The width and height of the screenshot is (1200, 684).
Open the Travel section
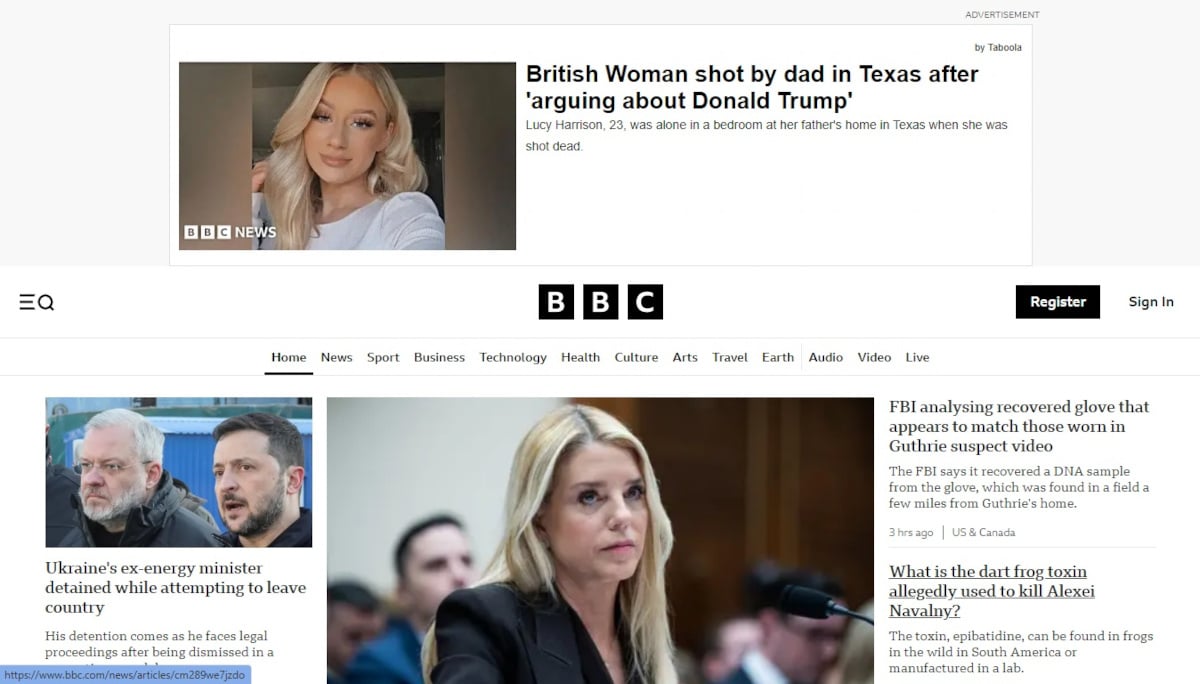[730, 357]
